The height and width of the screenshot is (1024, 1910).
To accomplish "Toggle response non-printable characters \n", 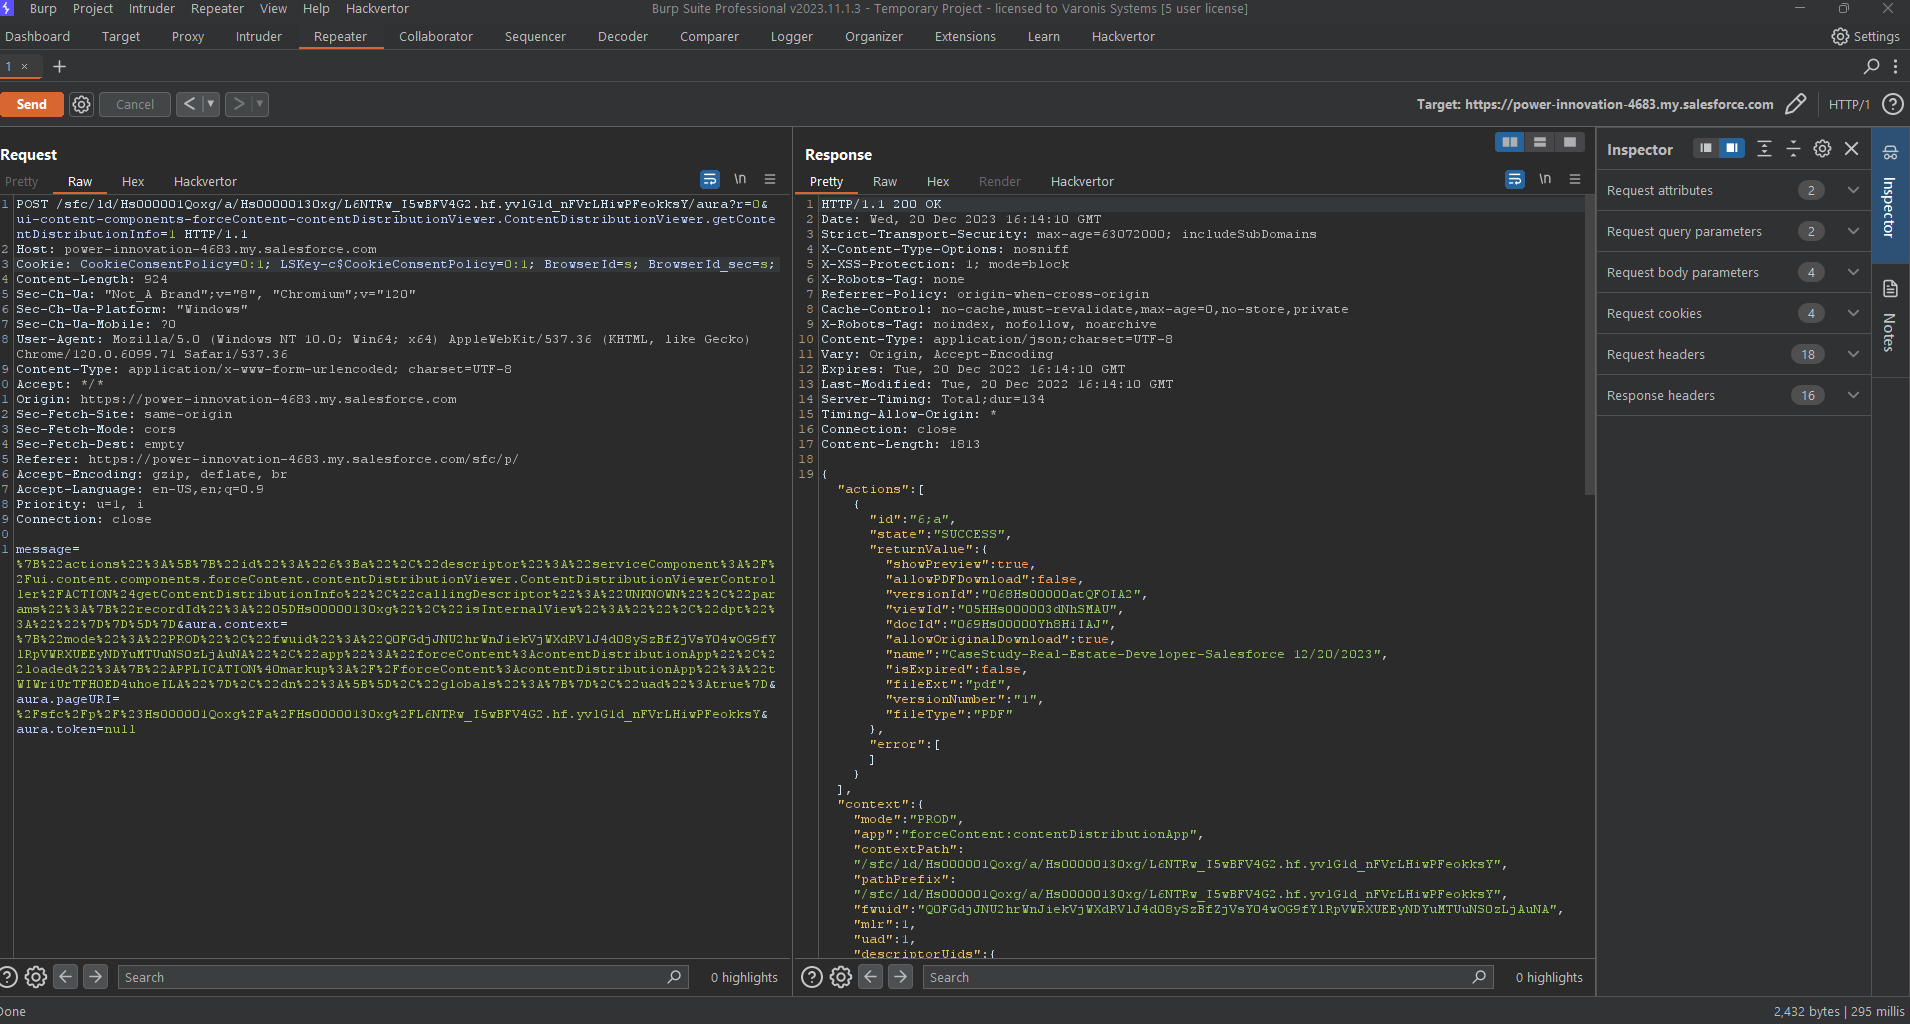I will pos(1545,179).
